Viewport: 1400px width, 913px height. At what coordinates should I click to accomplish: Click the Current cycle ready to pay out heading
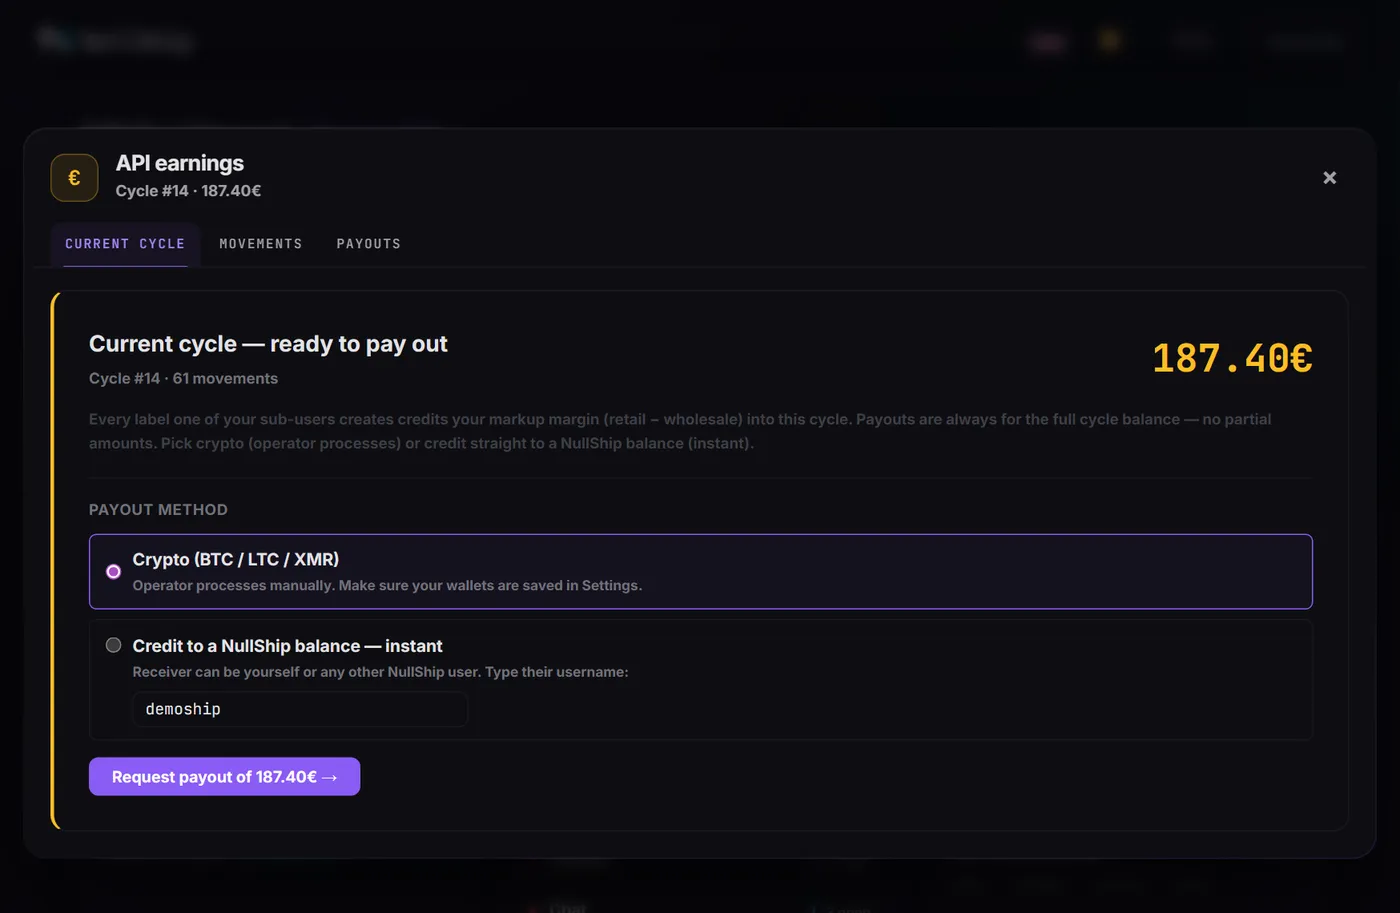tap(268, 344)
